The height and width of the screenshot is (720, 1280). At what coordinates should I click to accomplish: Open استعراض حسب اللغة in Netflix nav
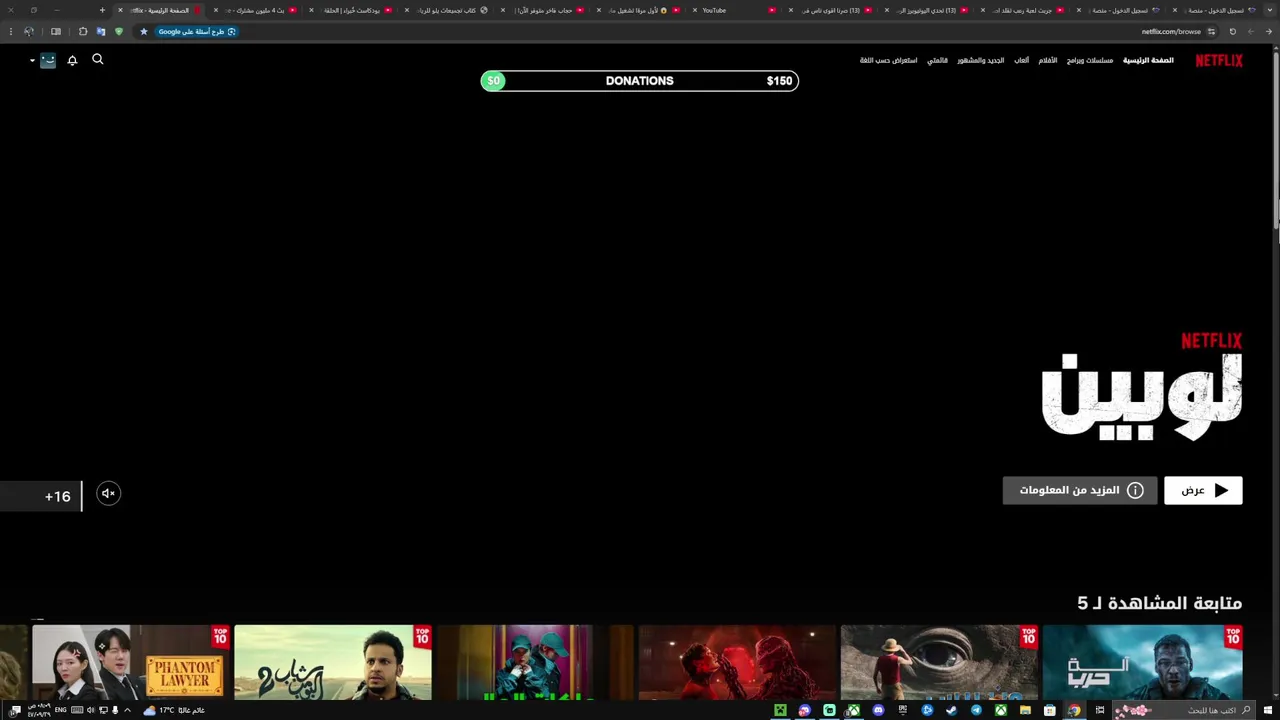pos(888,60)
